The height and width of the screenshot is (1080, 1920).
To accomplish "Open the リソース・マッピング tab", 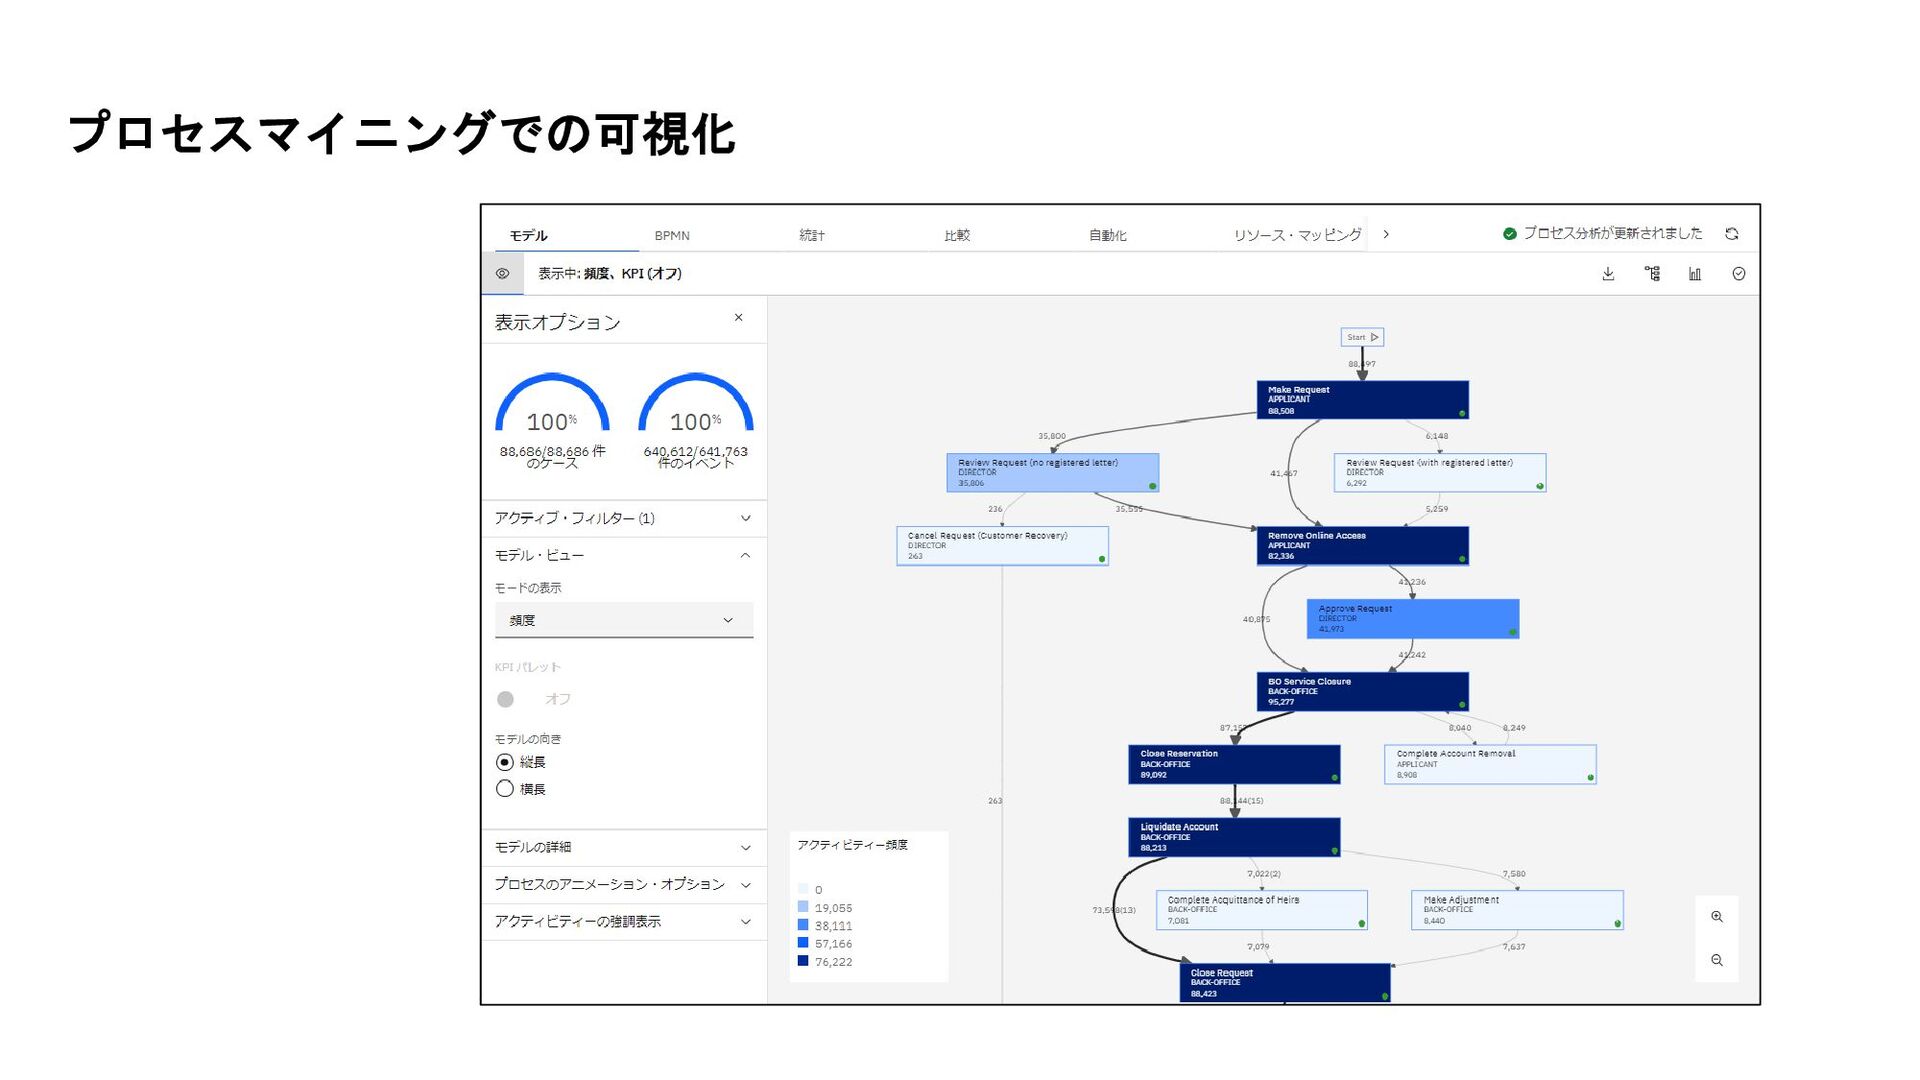I will [1298, 236].
